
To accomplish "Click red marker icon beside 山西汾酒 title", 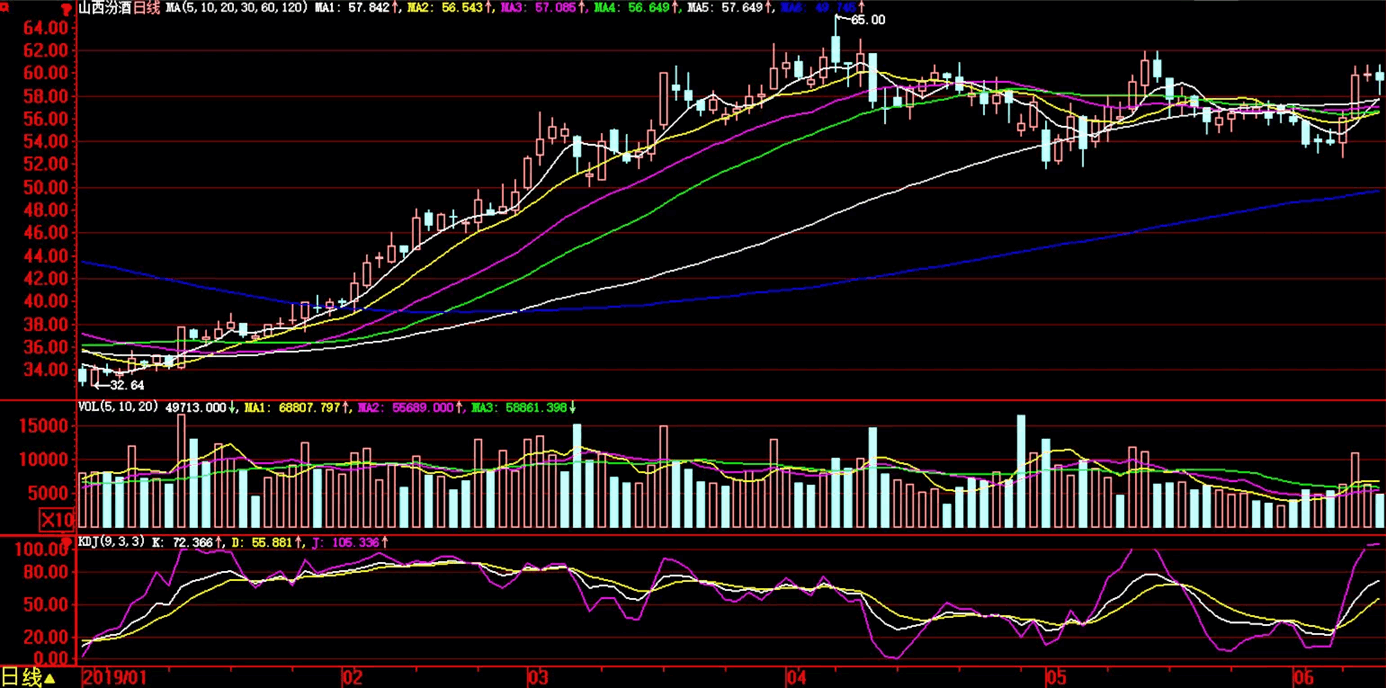I will click(x=67, y=9).
